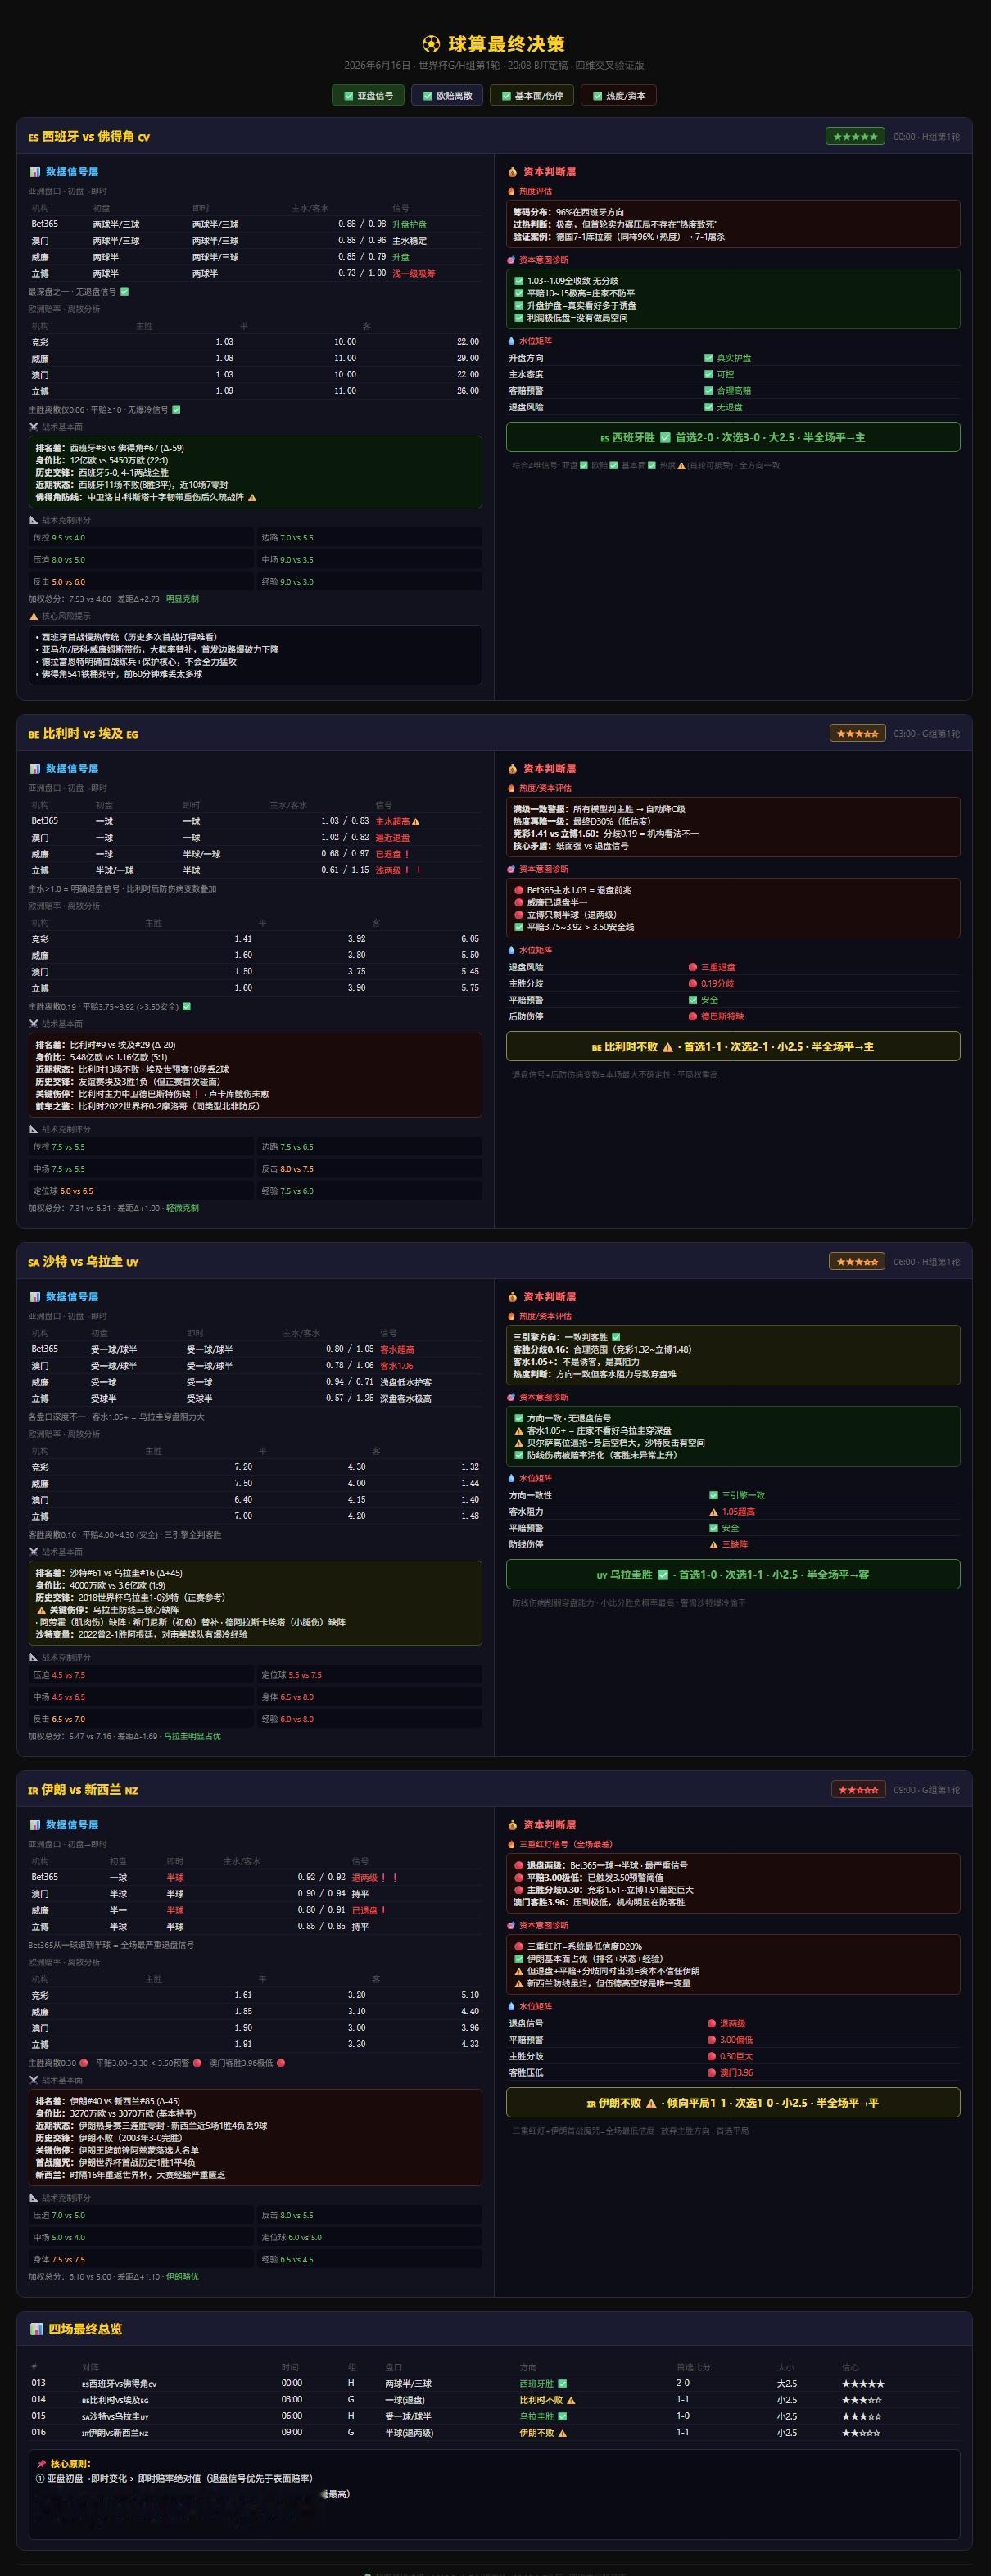Click the bar chart icon next to 四场最终总览
Image resolution: width=991 pixels, height=2576 pixels.
[x=37, y=2329]
